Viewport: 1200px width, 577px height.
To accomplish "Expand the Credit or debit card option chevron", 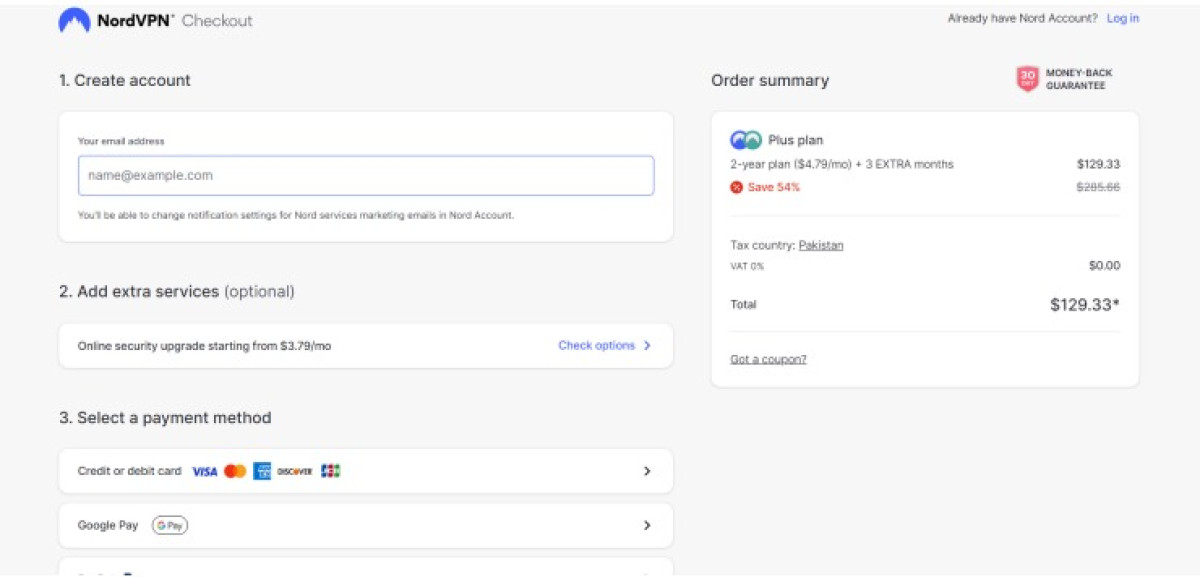I will point(647,471).
